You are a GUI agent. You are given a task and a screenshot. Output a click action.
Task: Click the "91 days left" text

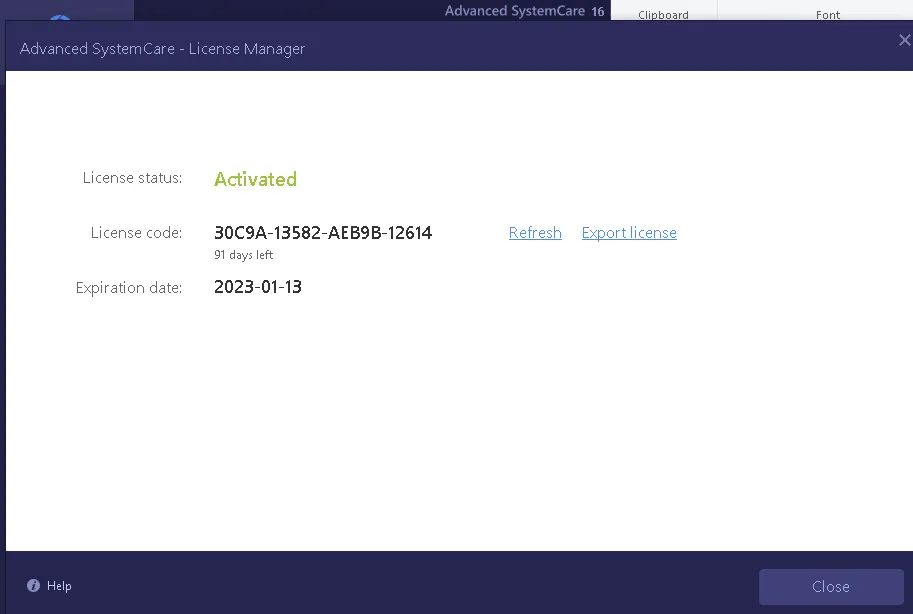click(243, 255)
